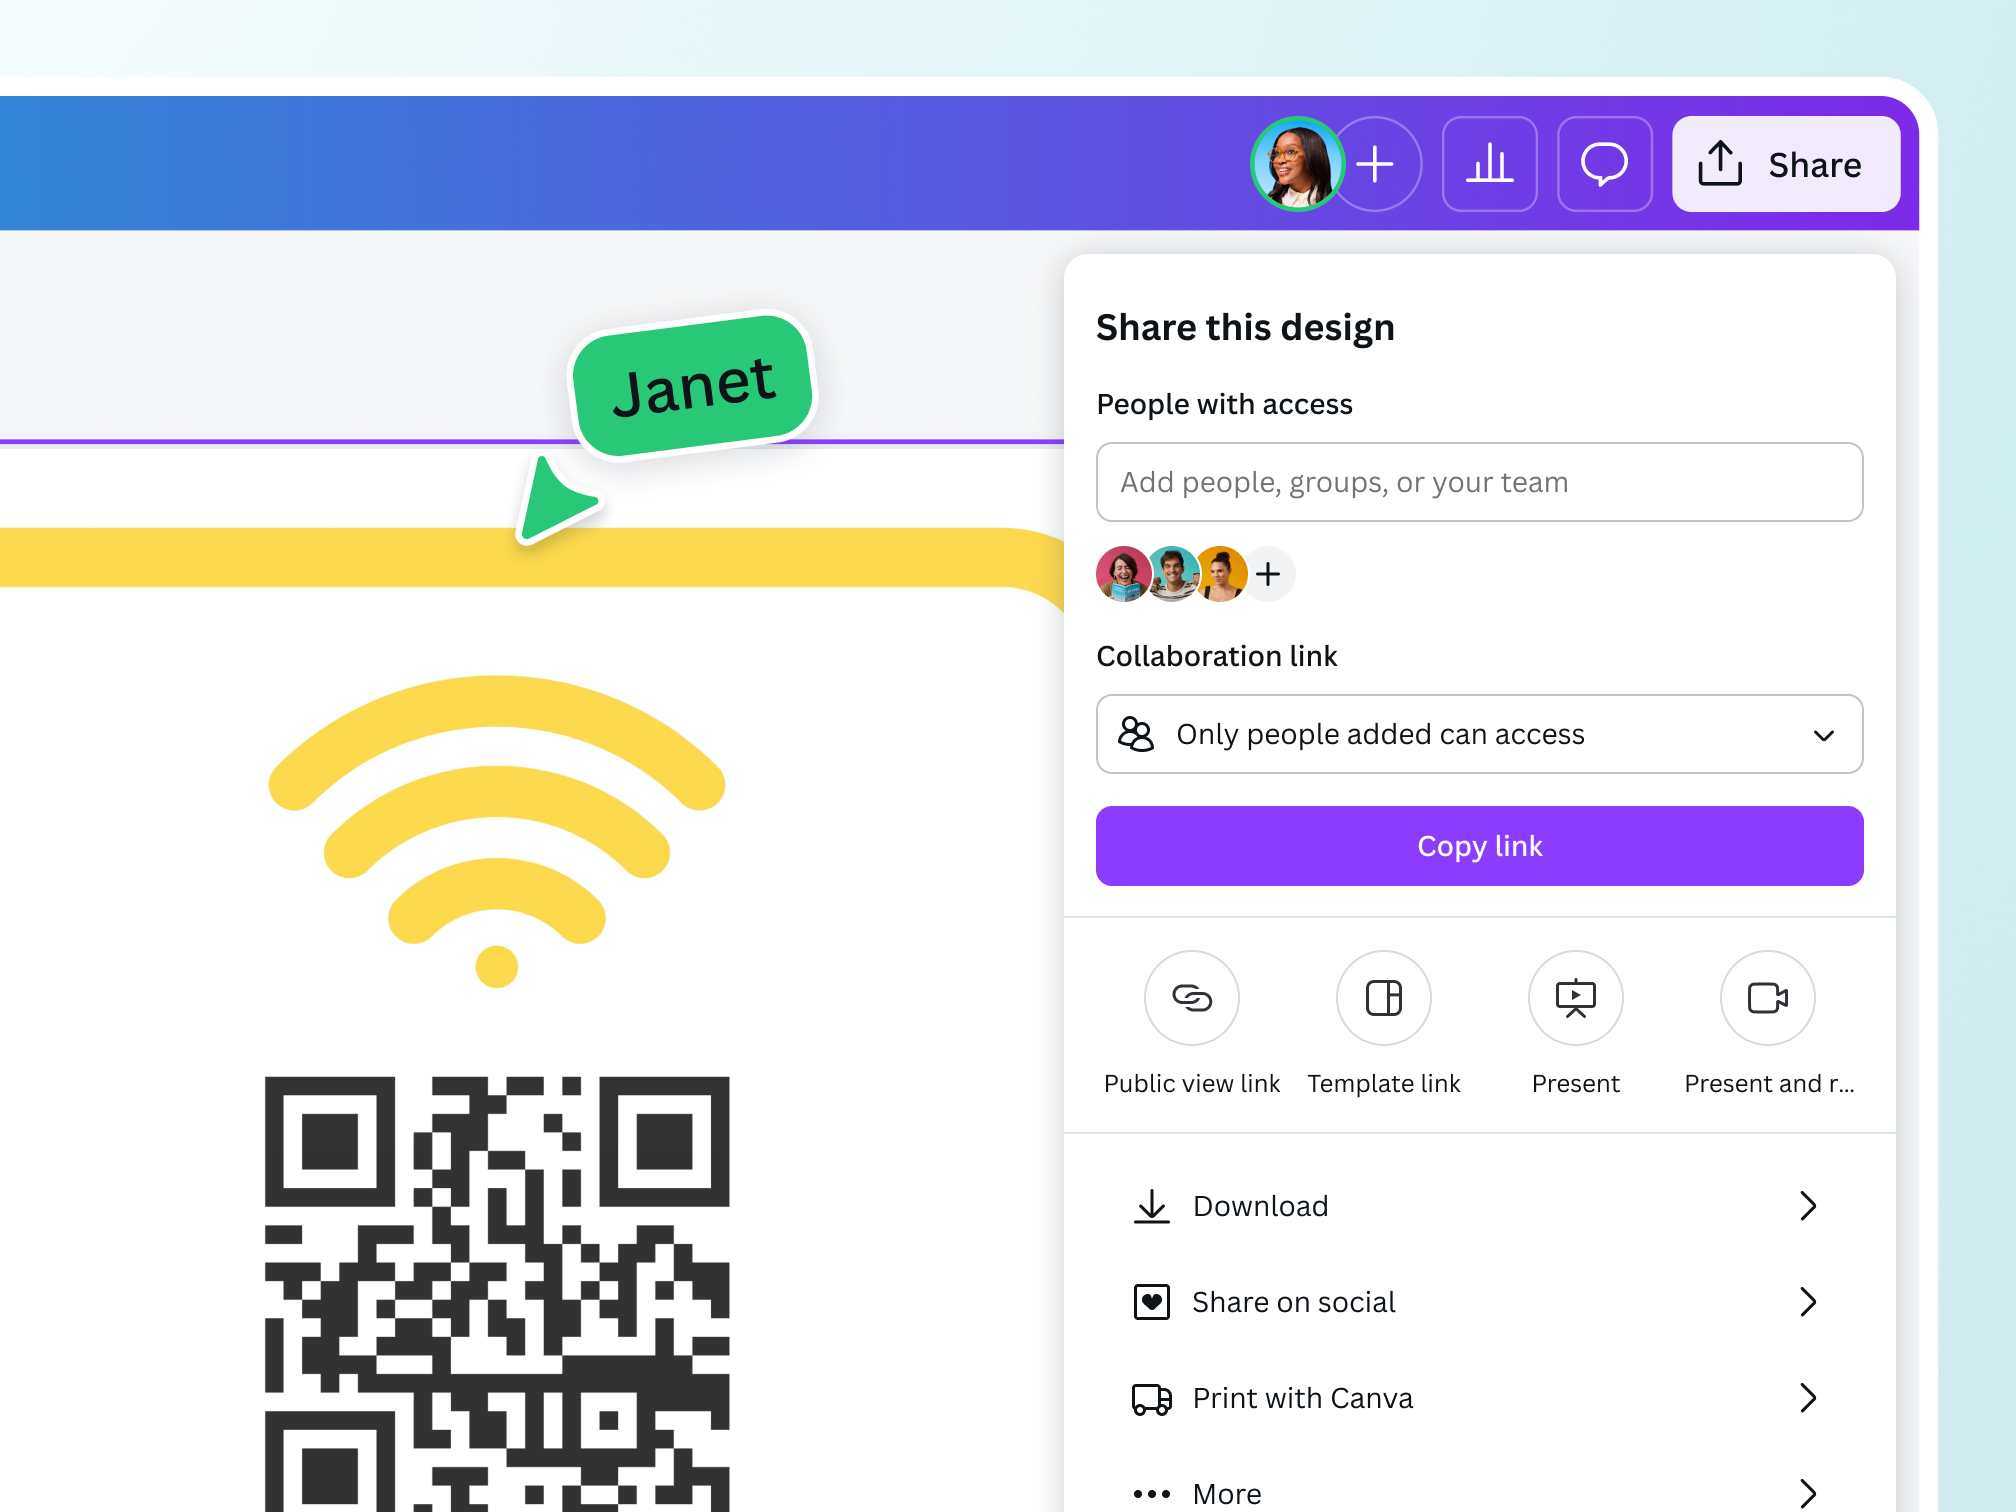Viewport: 2016px width, 1512px height.
Task: Focus the Add people, groups, or your team field
Action: pyautogui.click(x=1479, y=482)
